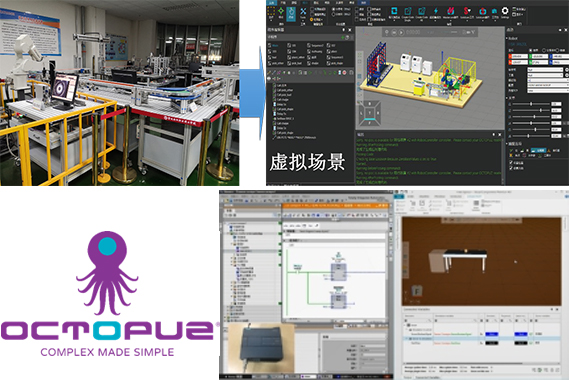Open the first dropdown in Robot properties
The height and width of the screenshot is (380, 569).
pyautogui.click(x=545, y=70)
